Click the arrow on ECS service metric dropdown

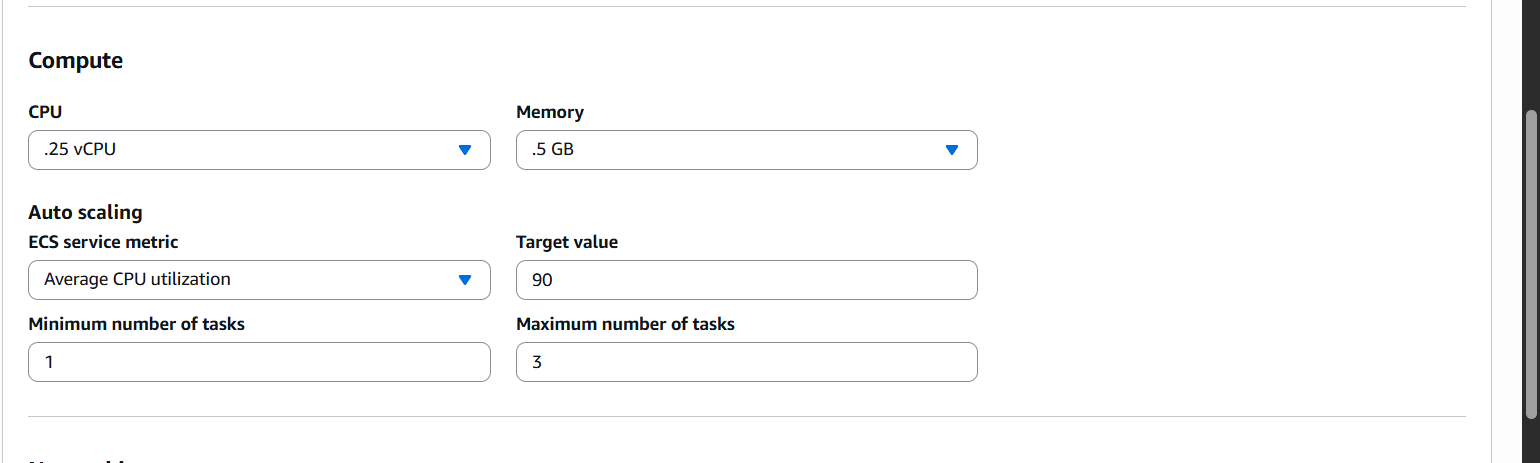pos(464,280)
